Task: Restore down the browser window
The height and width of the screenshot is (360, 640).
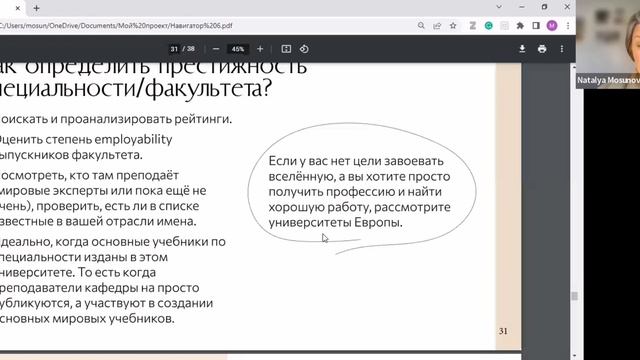Action: [544, 7]
